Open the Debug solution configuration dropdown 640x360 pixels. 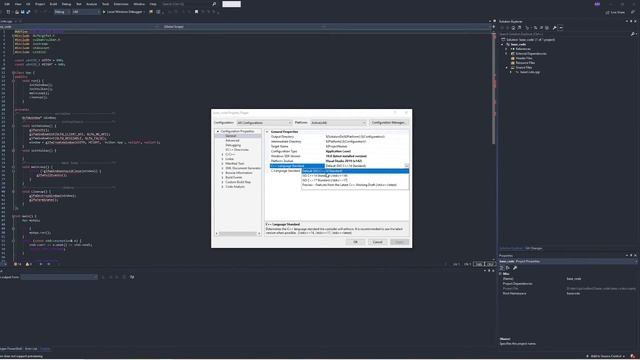pos(62,12)
